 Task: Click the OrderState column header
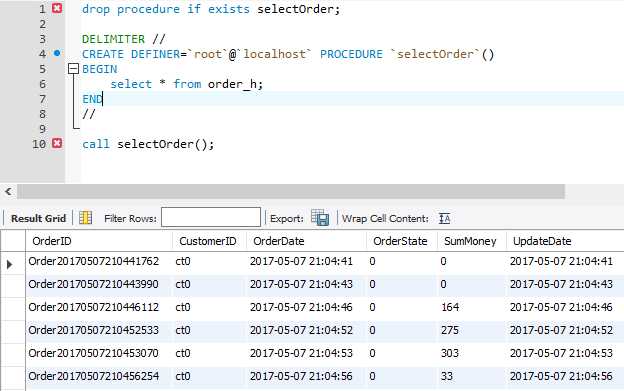[401, 241]
